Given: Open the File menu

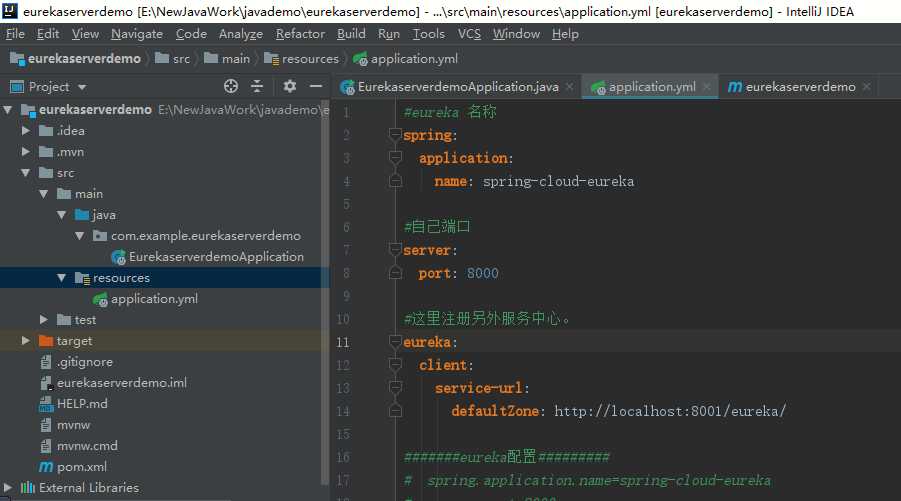Looking at the screenshot, I should click(x=16, y=34).
